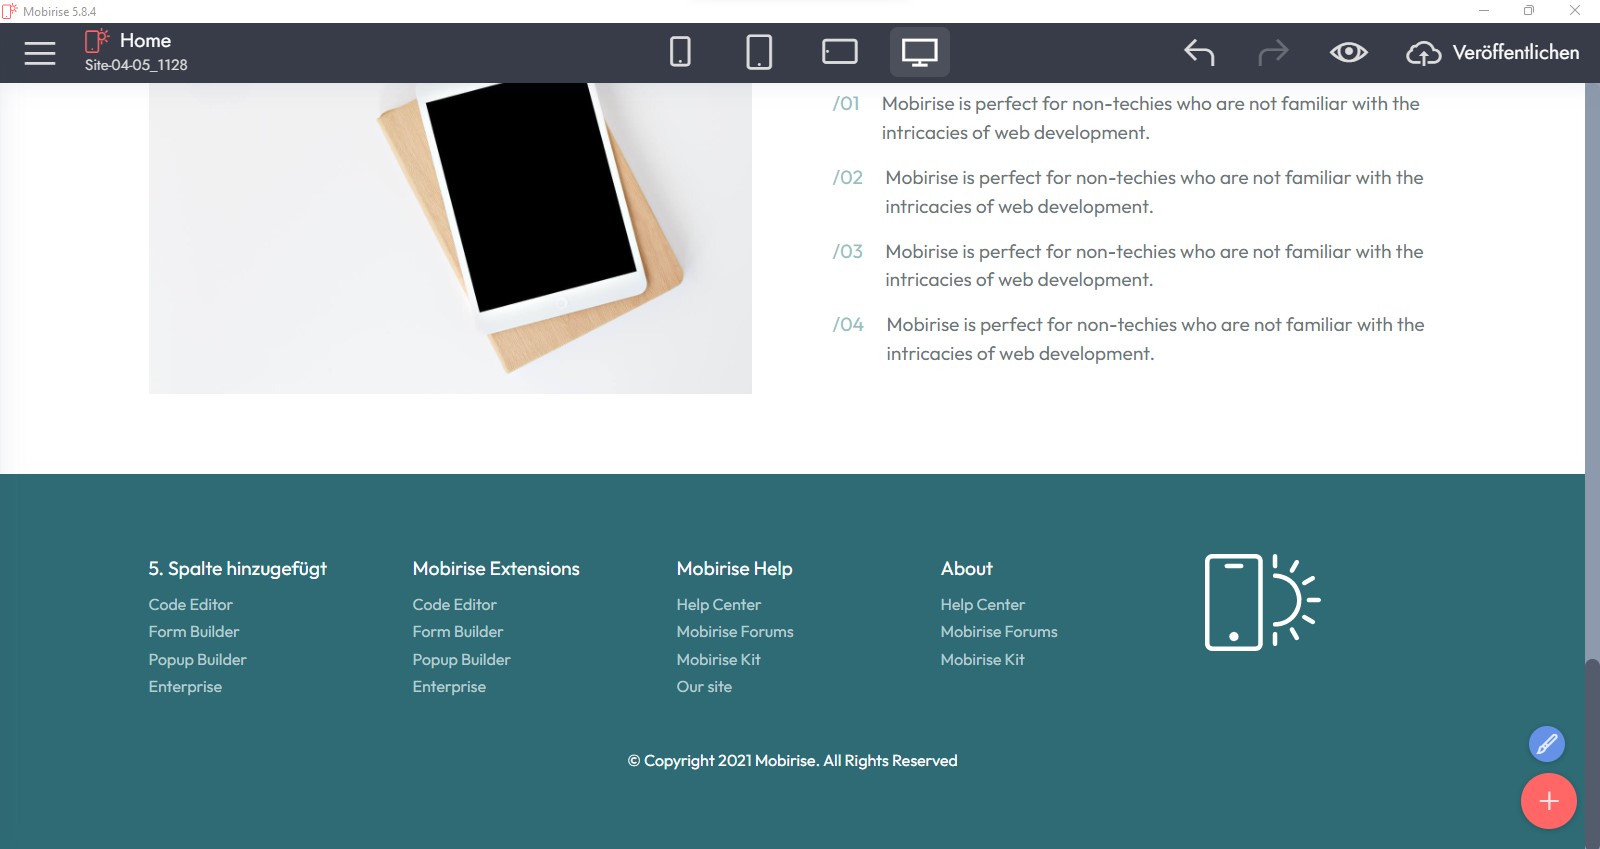Switch to large phone portrait view
Screen dimensions: 1600x849
pyautogui.click(x=759, y=52)
